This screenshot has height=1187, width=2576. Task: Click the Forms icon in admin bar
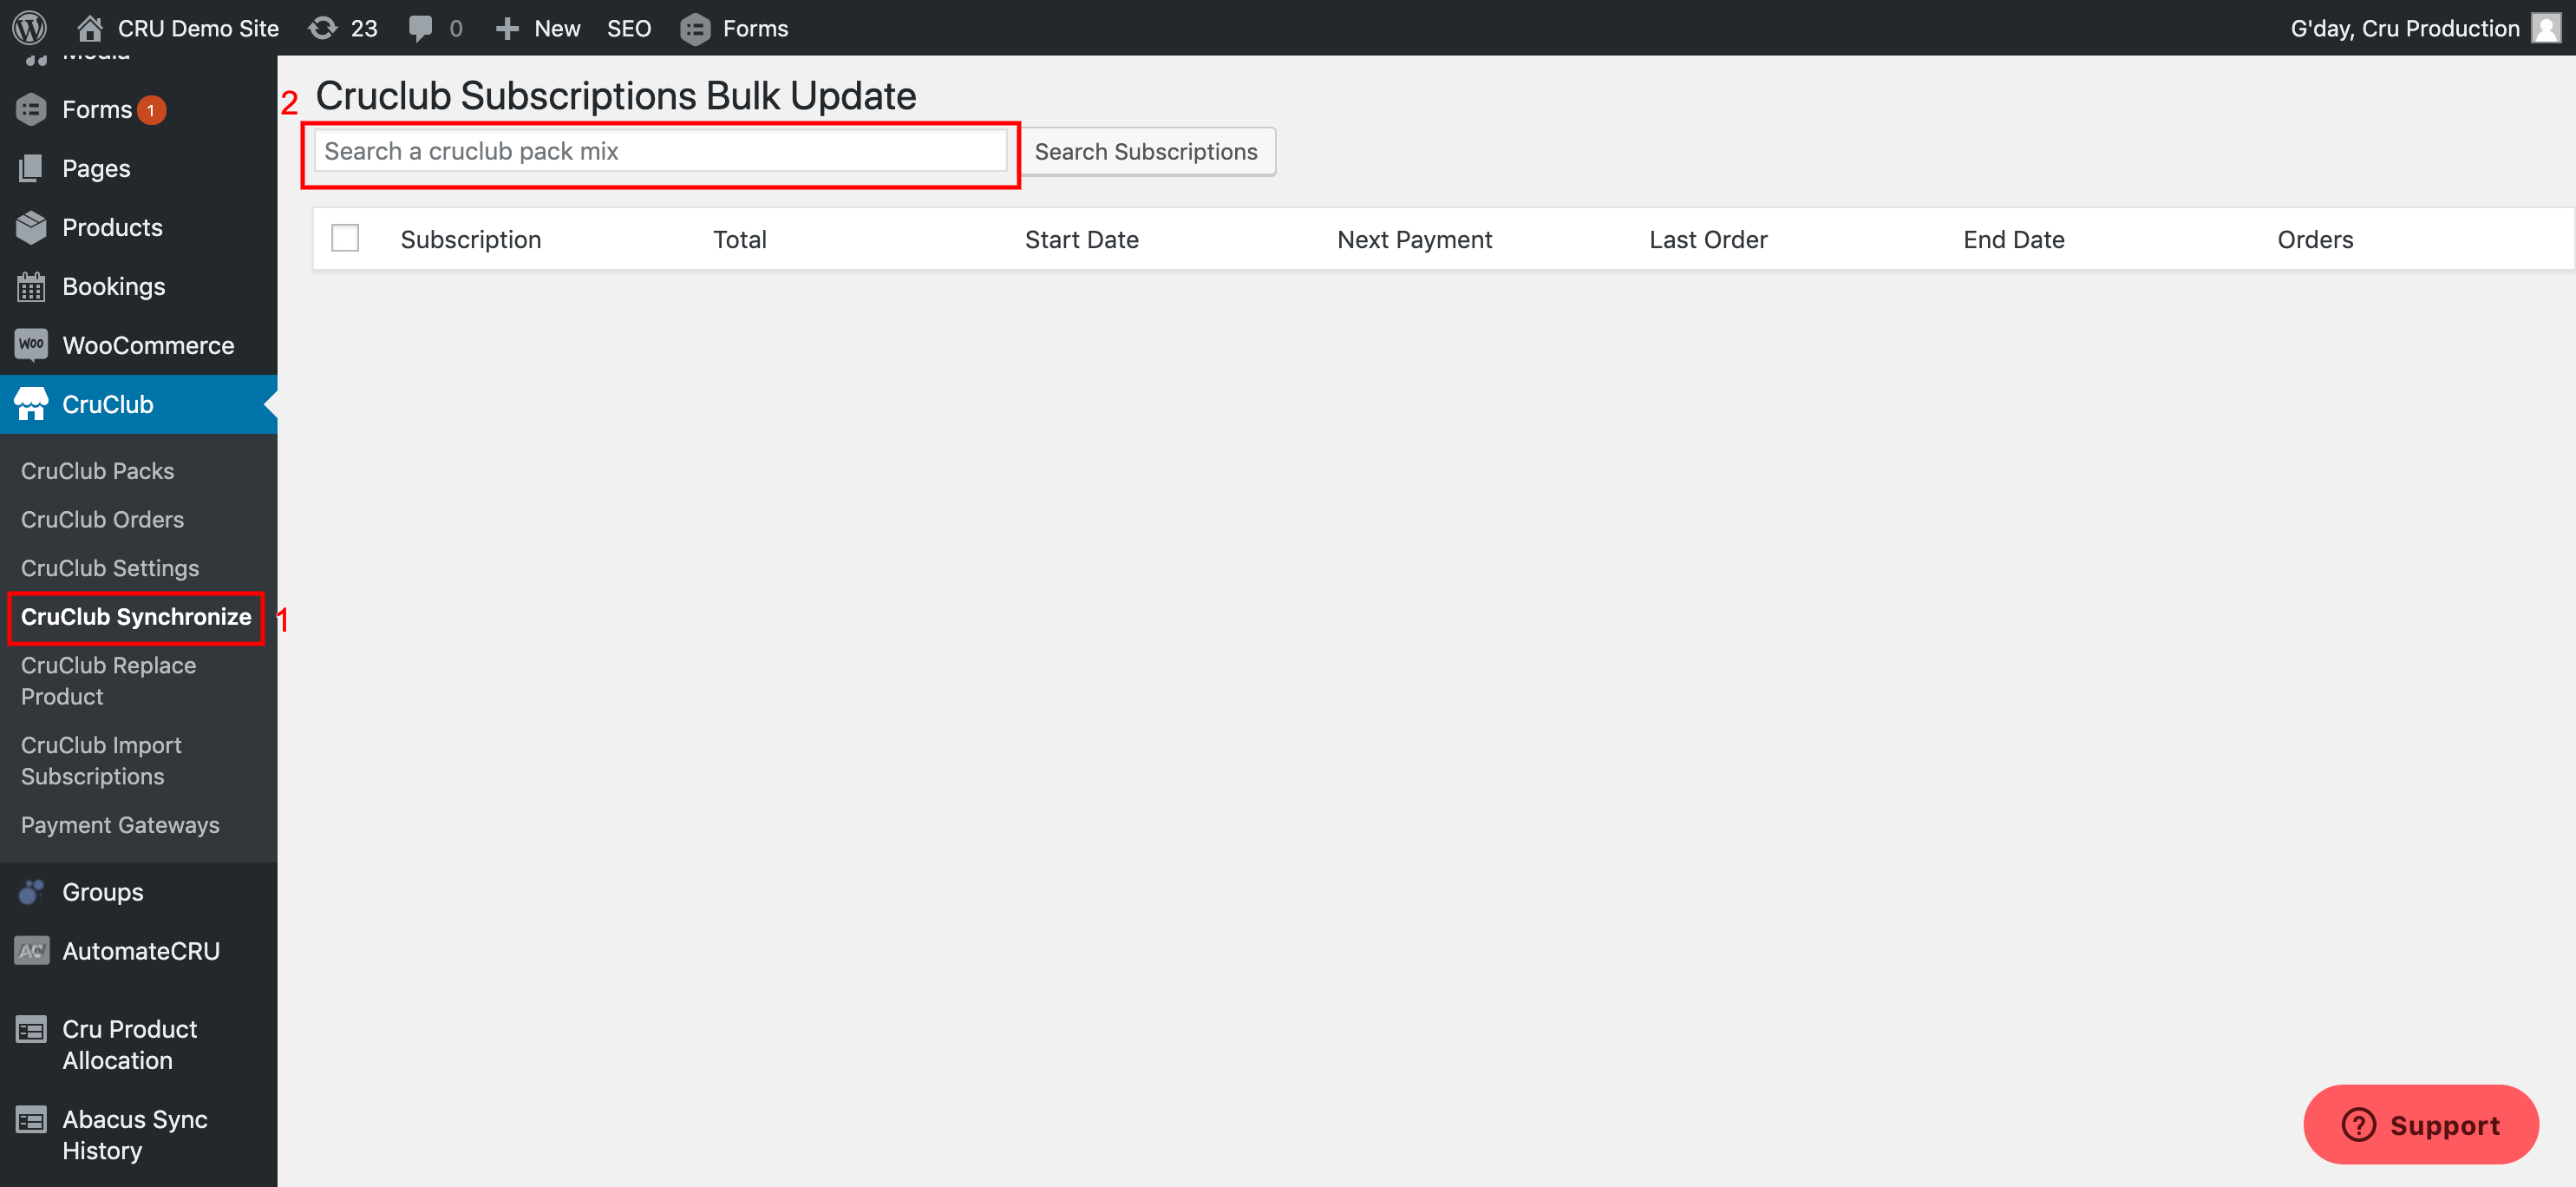click(695, 28)
